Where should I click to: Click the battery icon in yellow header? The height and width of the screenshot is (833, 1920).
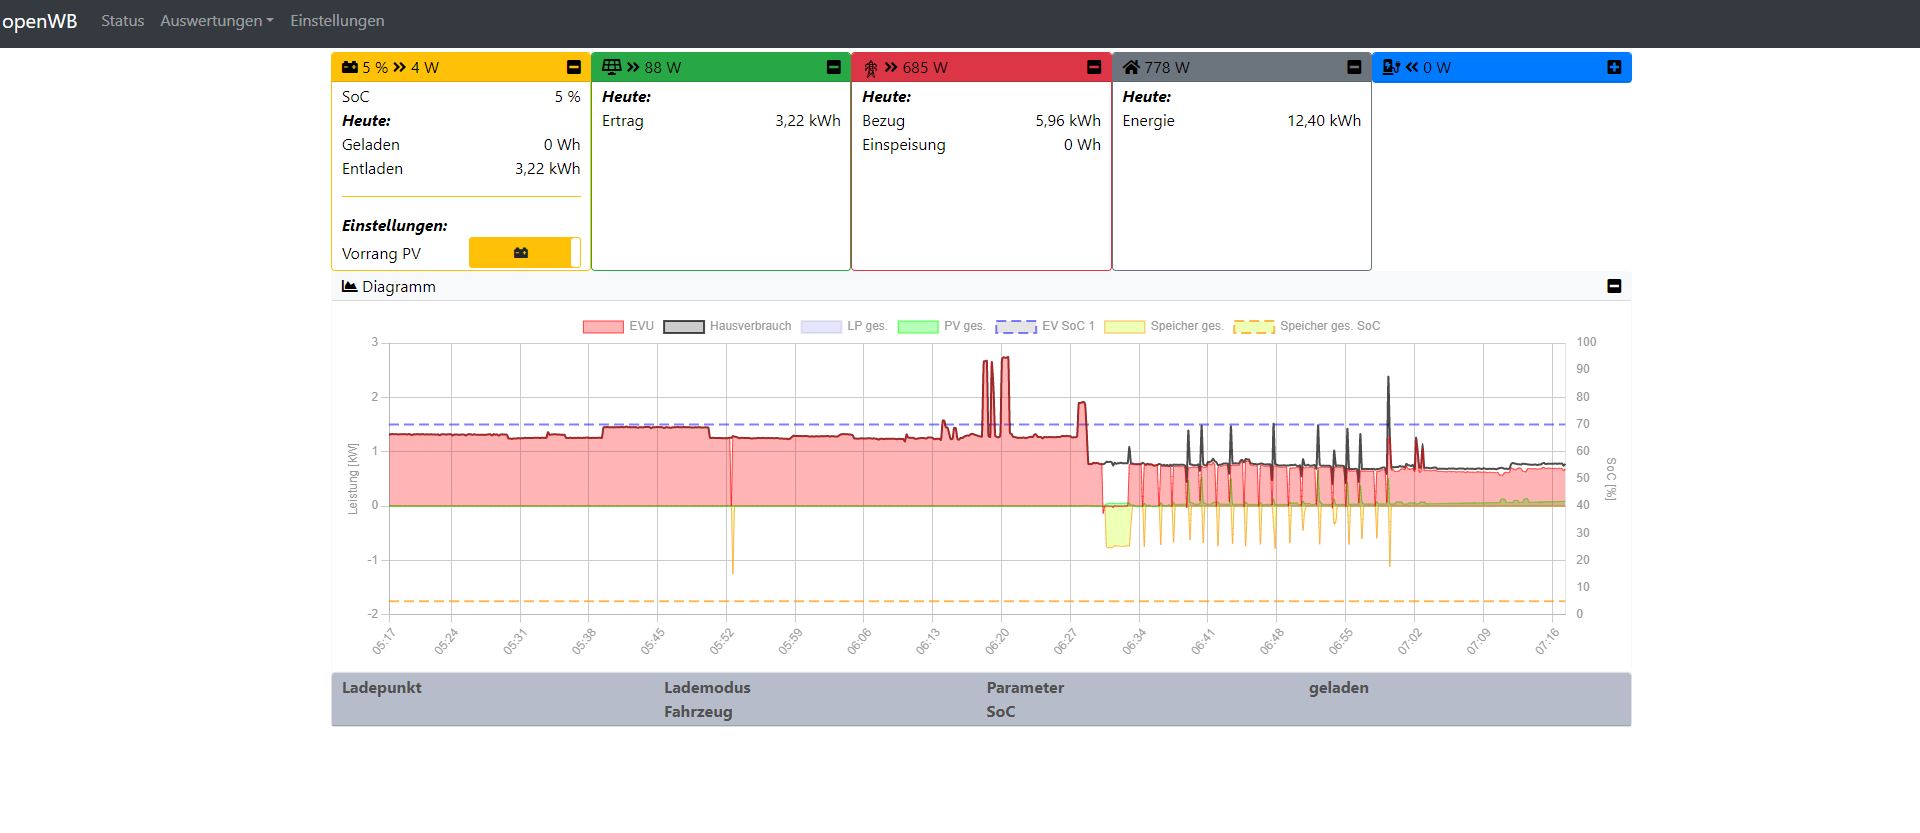pyautogui.click(x=350, y=67)
